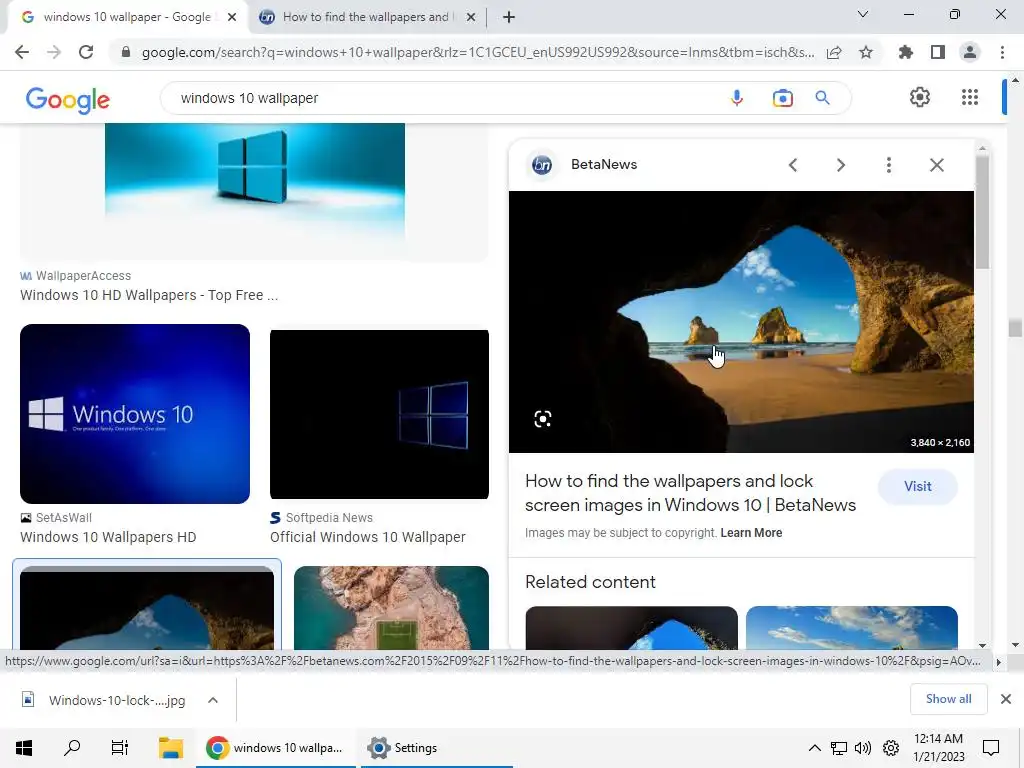Open 'Windows 10 Wallpapers HD' SetAsWall link
The height and width of the screenshot is (768, 1024).
click(x=108, y=537)
